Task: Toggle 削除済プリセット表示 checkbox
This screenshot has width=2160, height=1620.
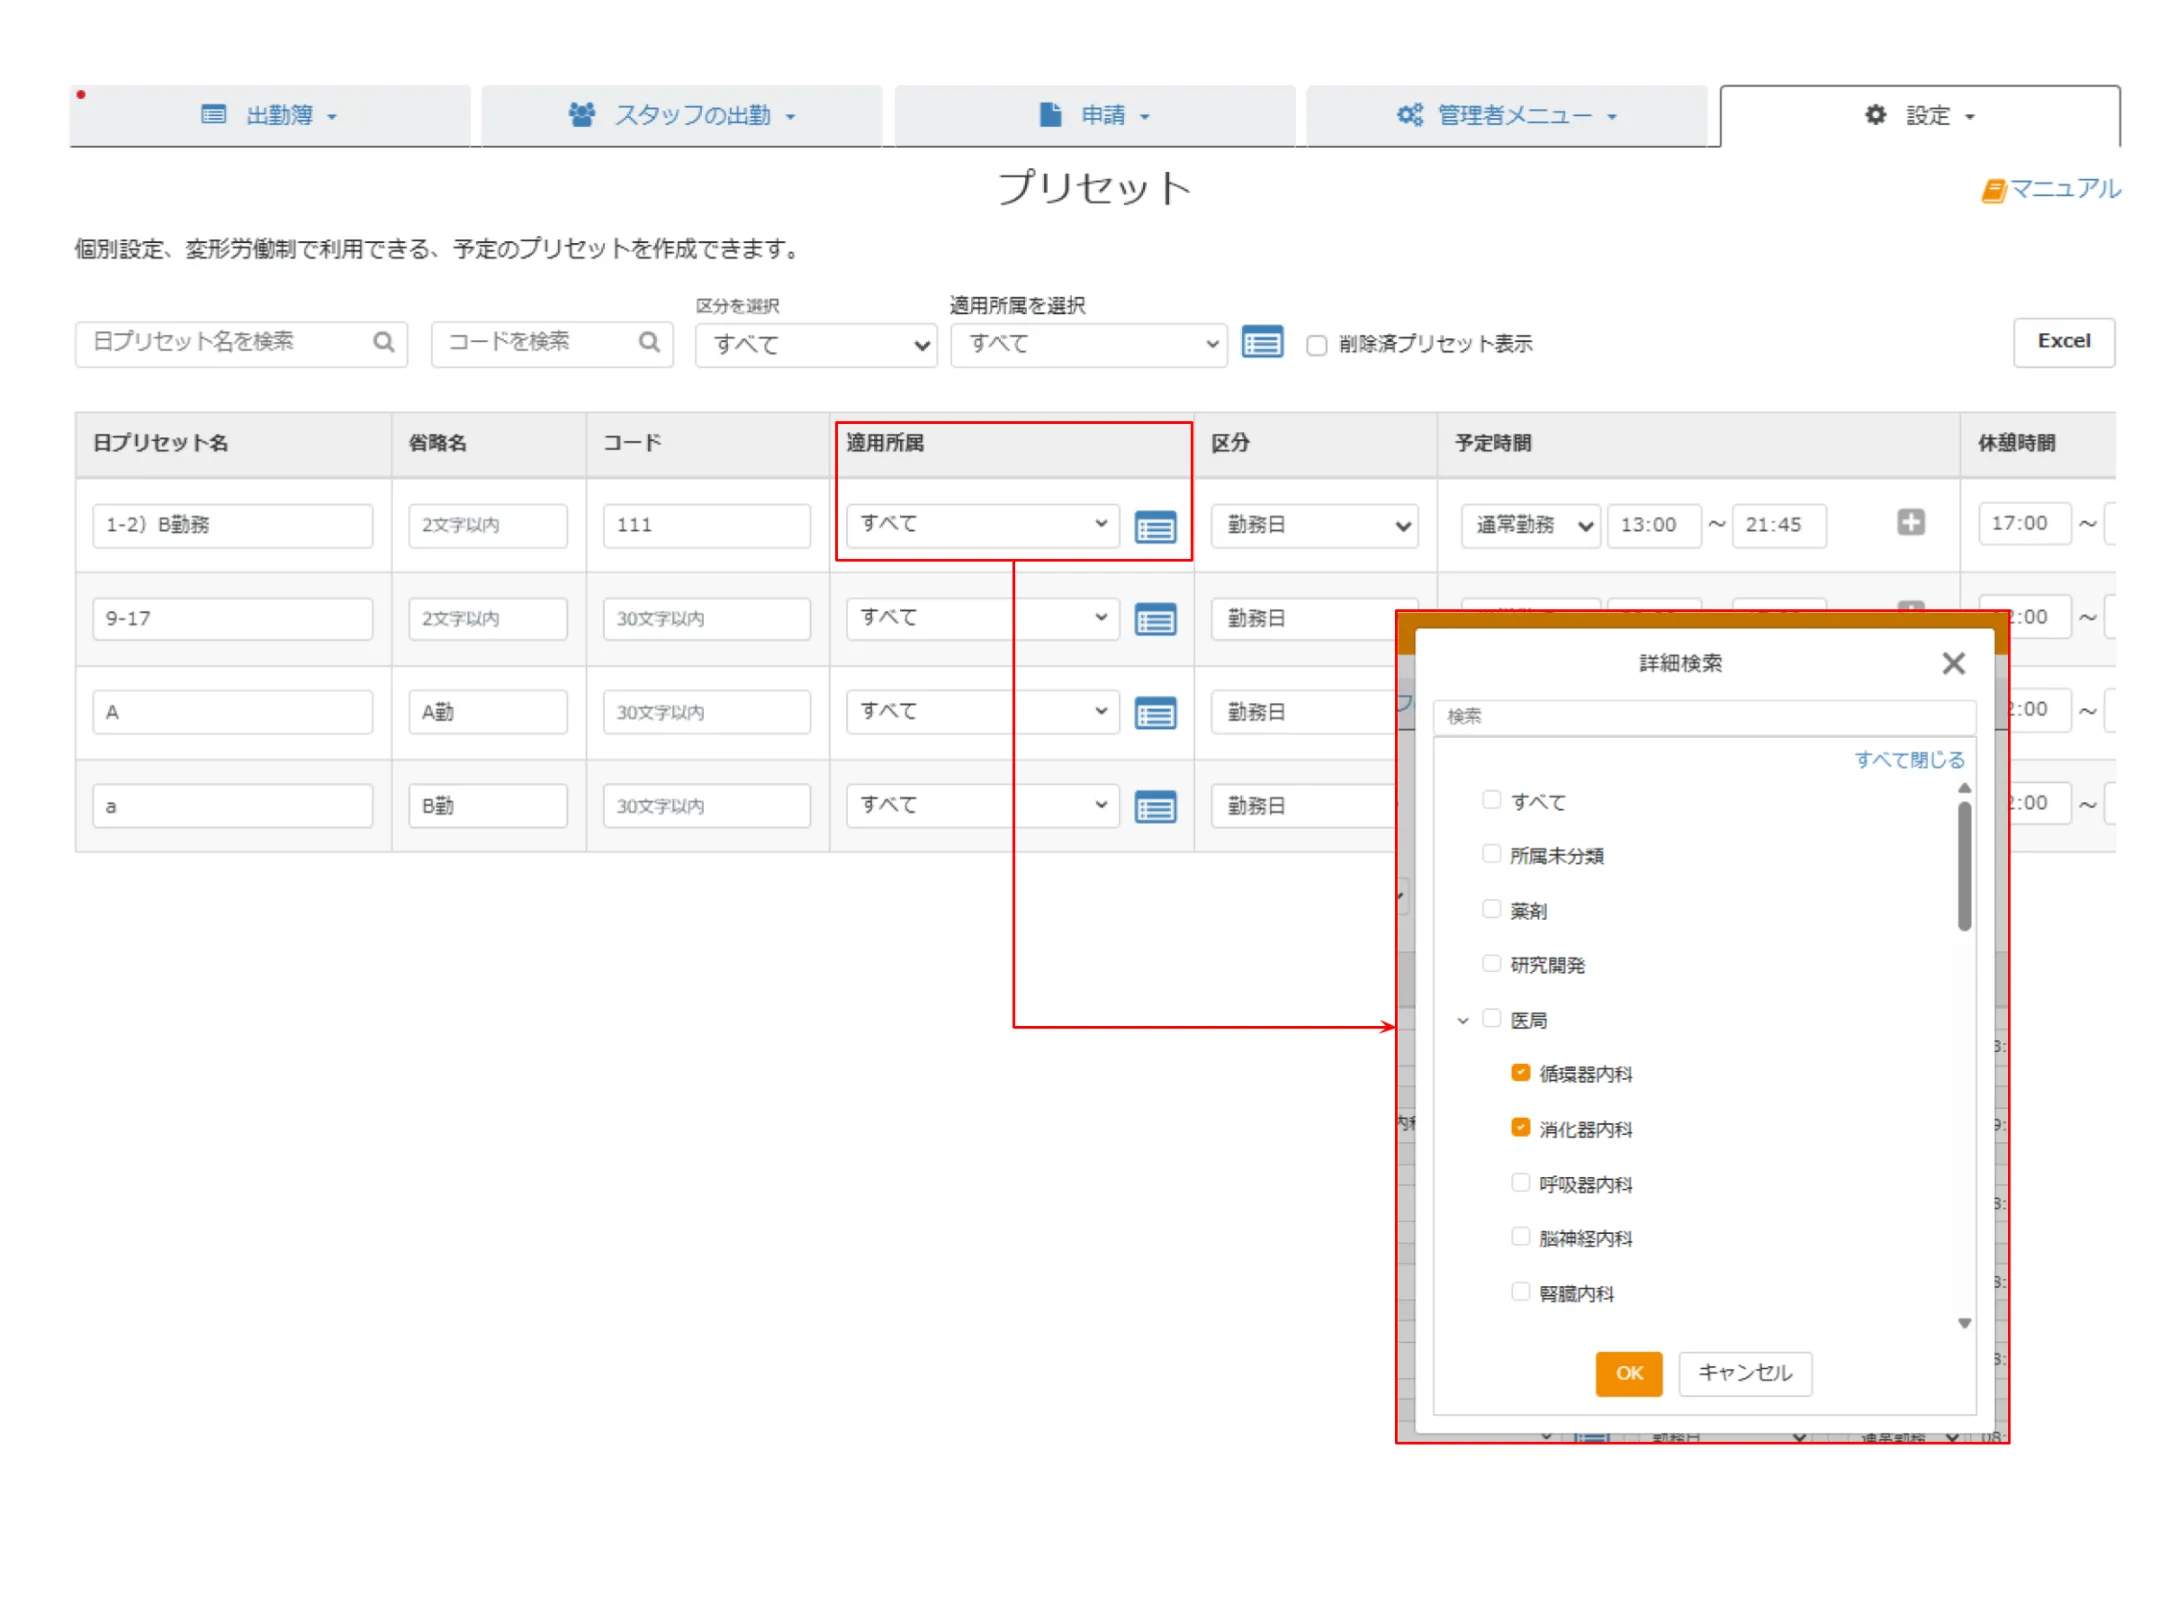Action: tap(1316, 345)
